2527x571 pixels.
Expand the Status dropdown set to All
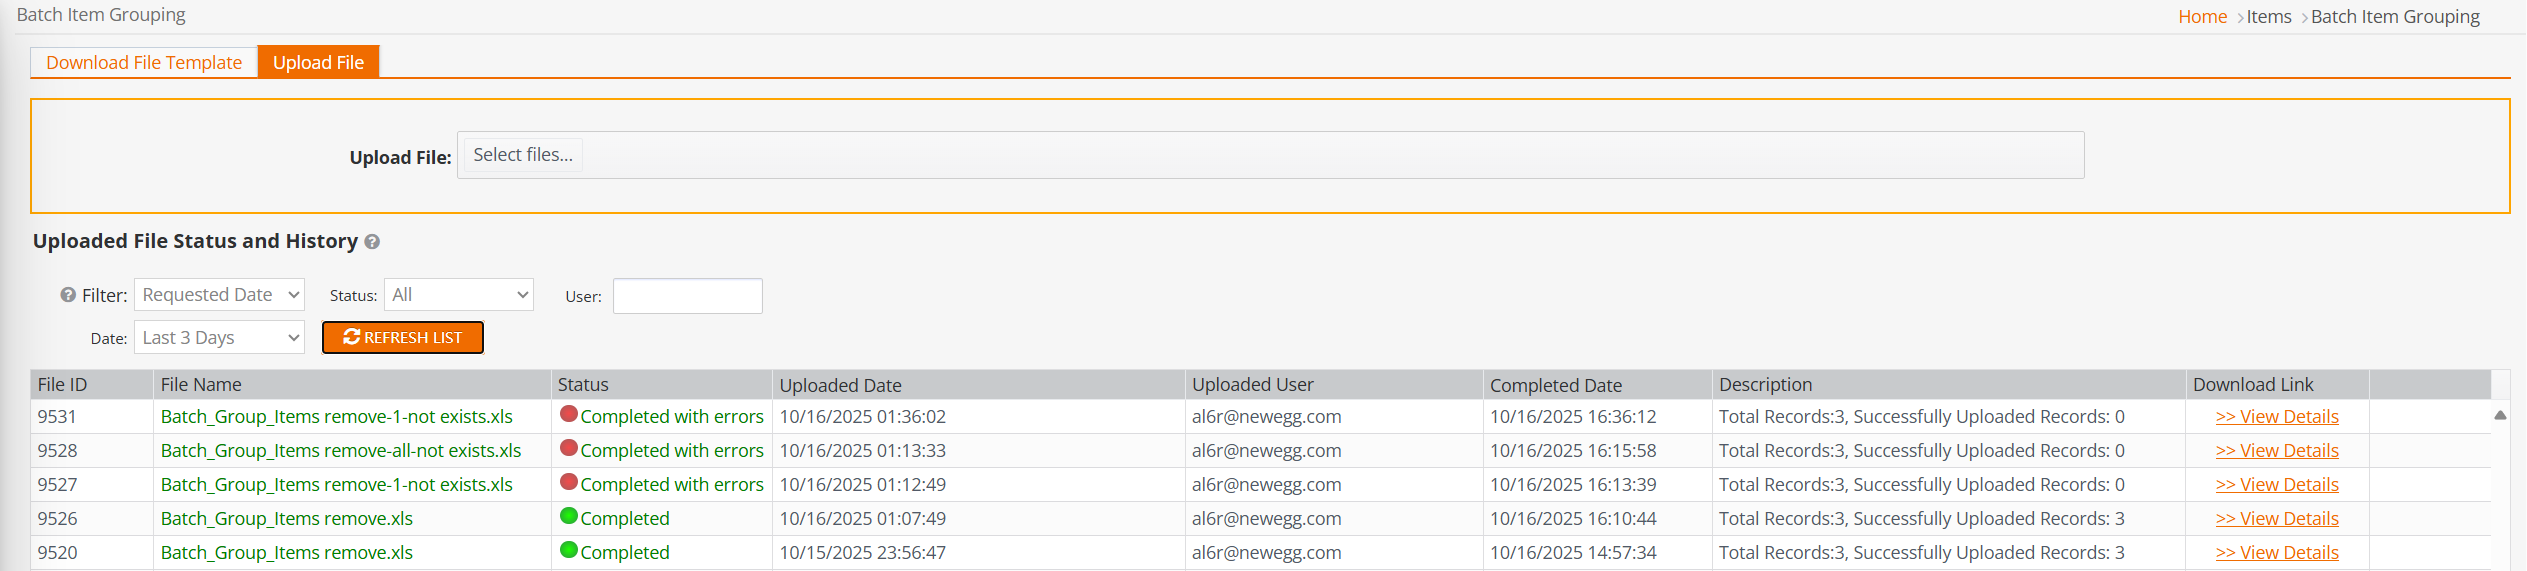[x=459, y=295]
